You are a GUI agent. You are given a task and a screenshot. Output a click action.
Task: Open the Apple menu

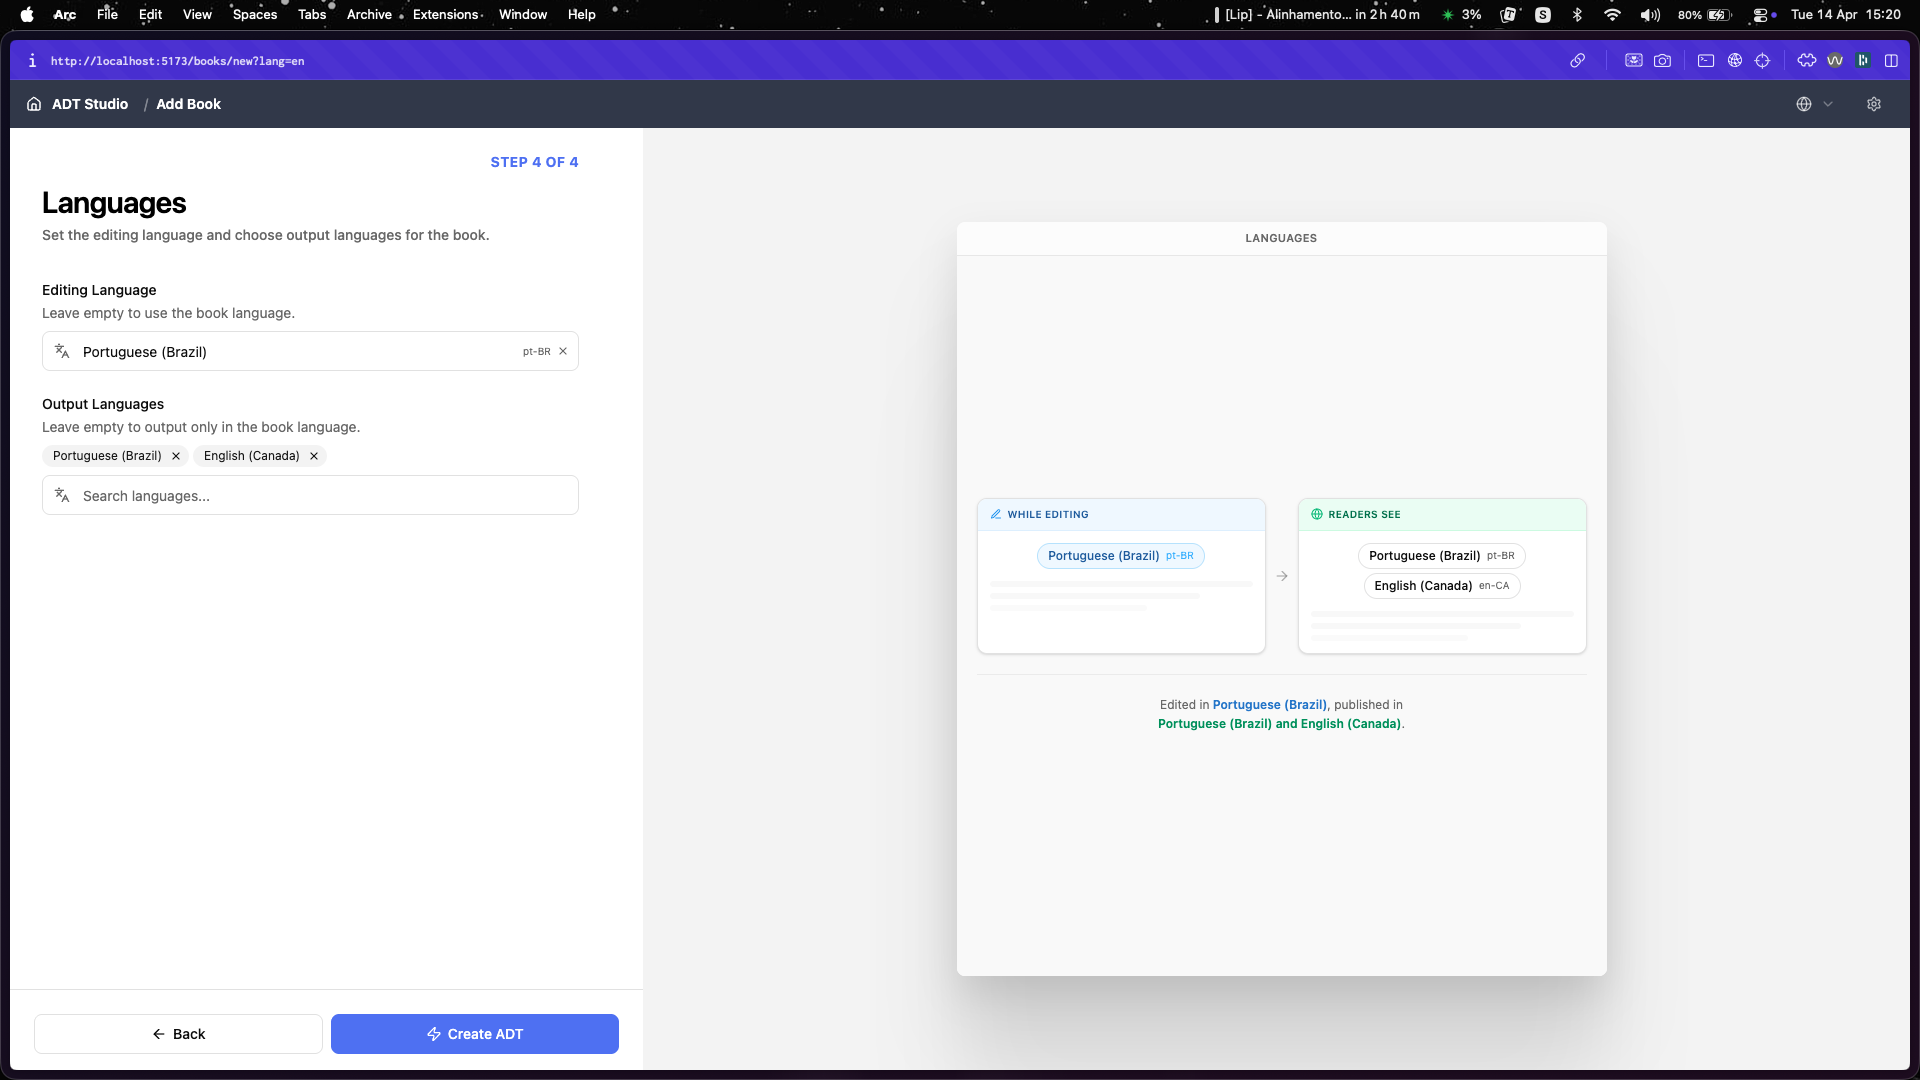(27, 14)
